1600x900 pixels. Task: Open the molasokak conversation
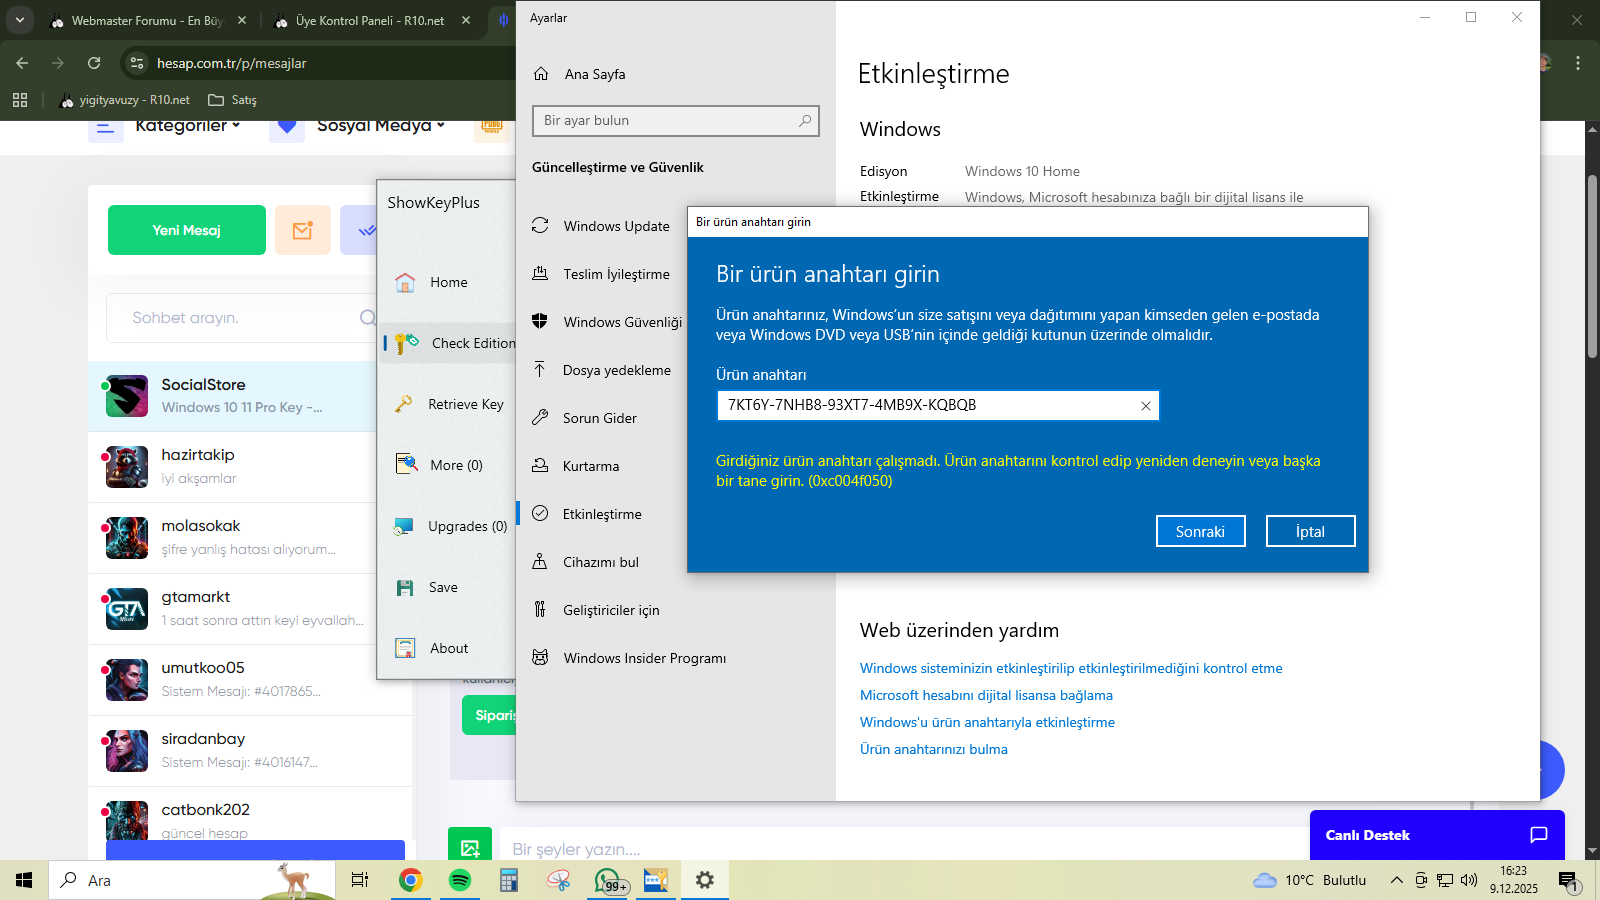[232, 538]
